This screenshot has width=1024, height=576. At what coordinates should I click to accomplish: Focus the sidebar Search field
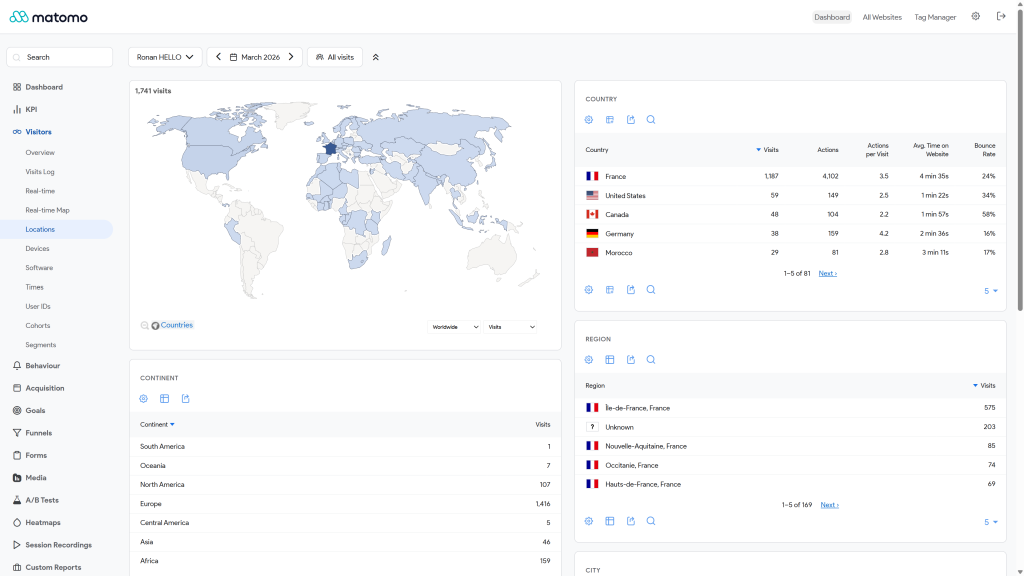click(59, 57)
